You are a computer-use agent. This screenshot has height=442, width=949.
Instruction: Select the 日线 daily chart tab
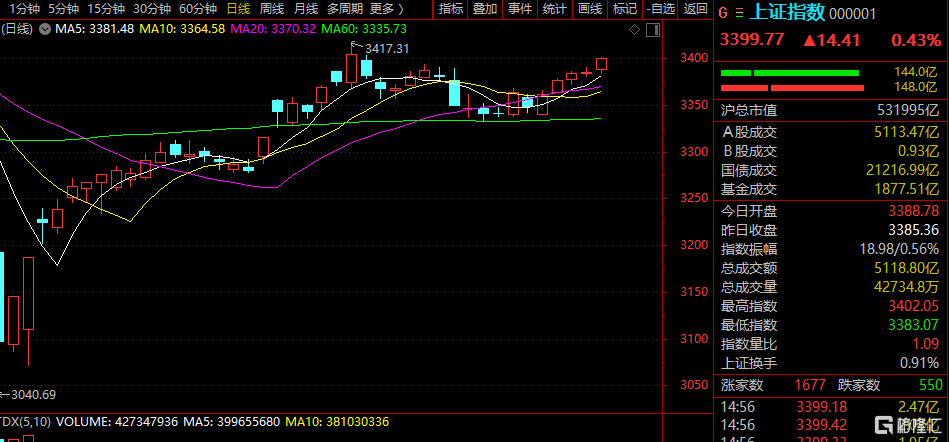pyautogui.click(x=237, y=9)
